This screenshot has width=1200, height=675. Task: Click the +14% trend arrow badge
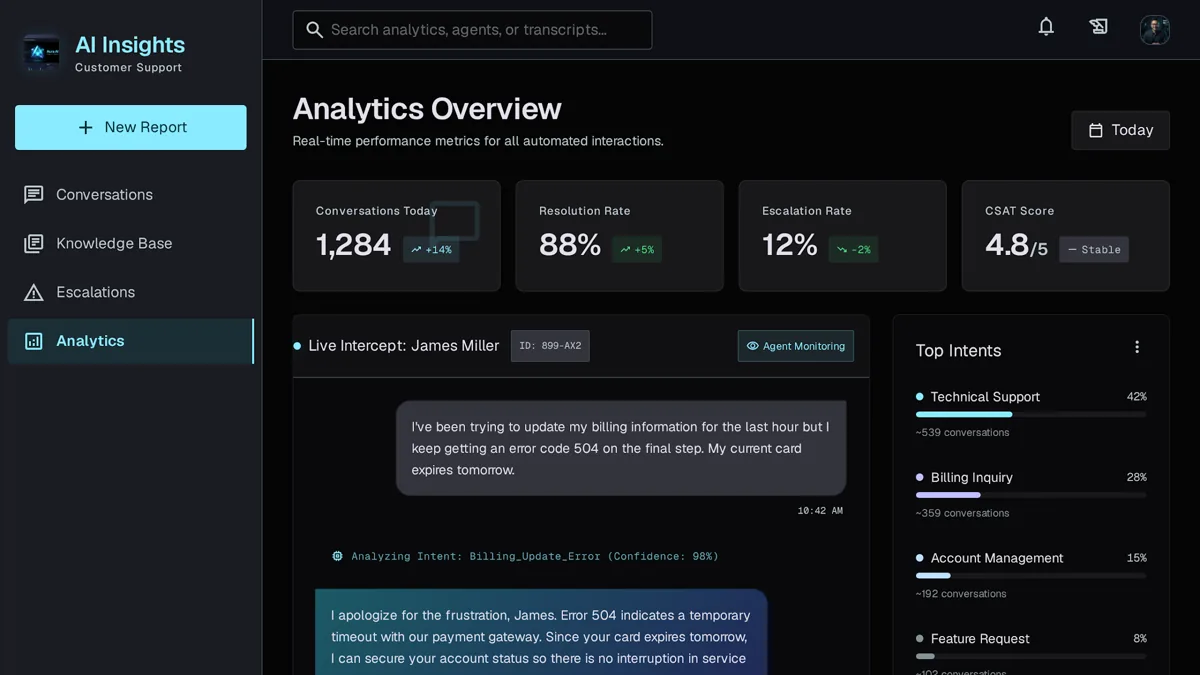point(431,250)
